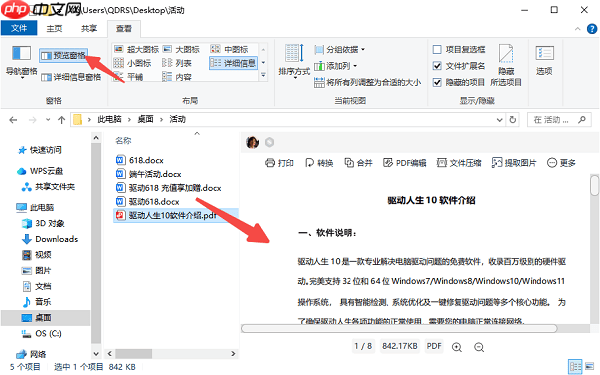600x375 pixels.
Task: Open the Add columns (添加列) dropdown
Action: pos(336,66)
